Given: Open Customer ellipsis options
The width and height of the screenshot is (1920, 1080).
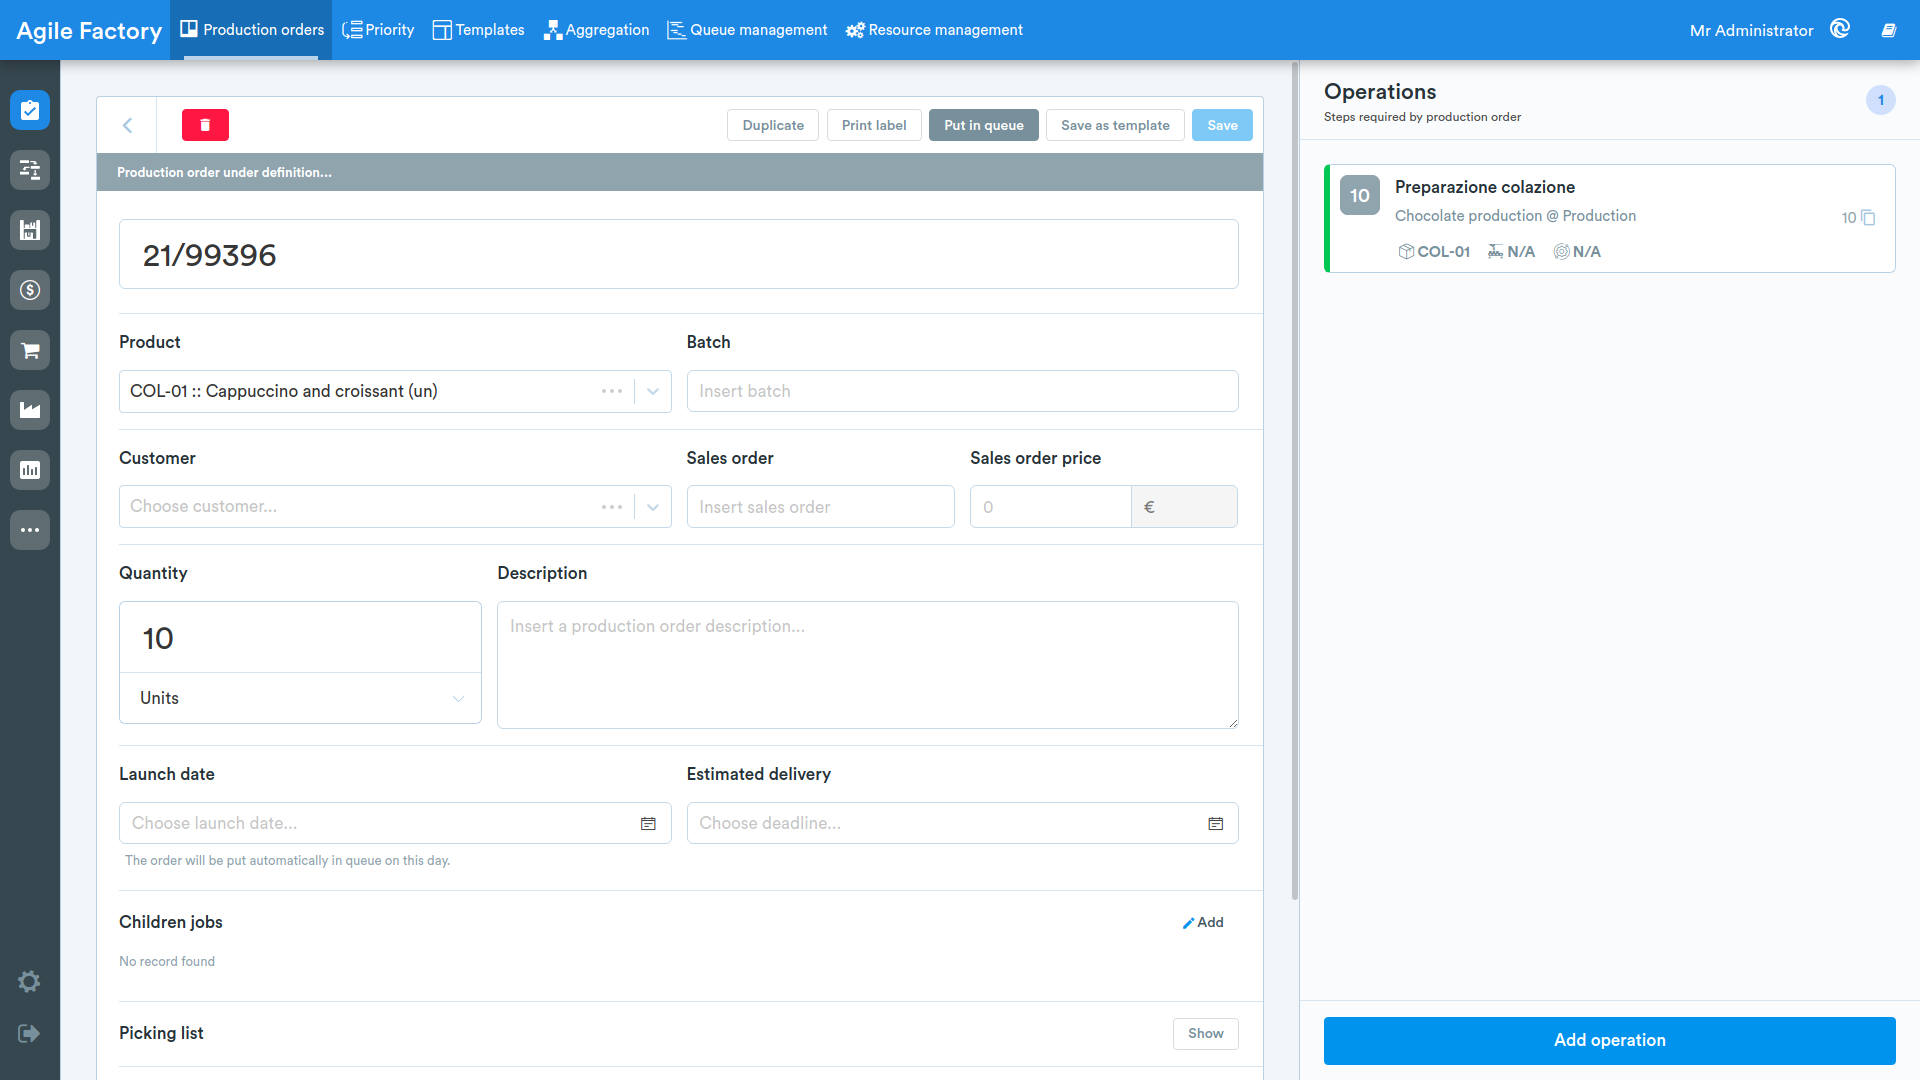Looking at the screenshot, I should (612, 507).
